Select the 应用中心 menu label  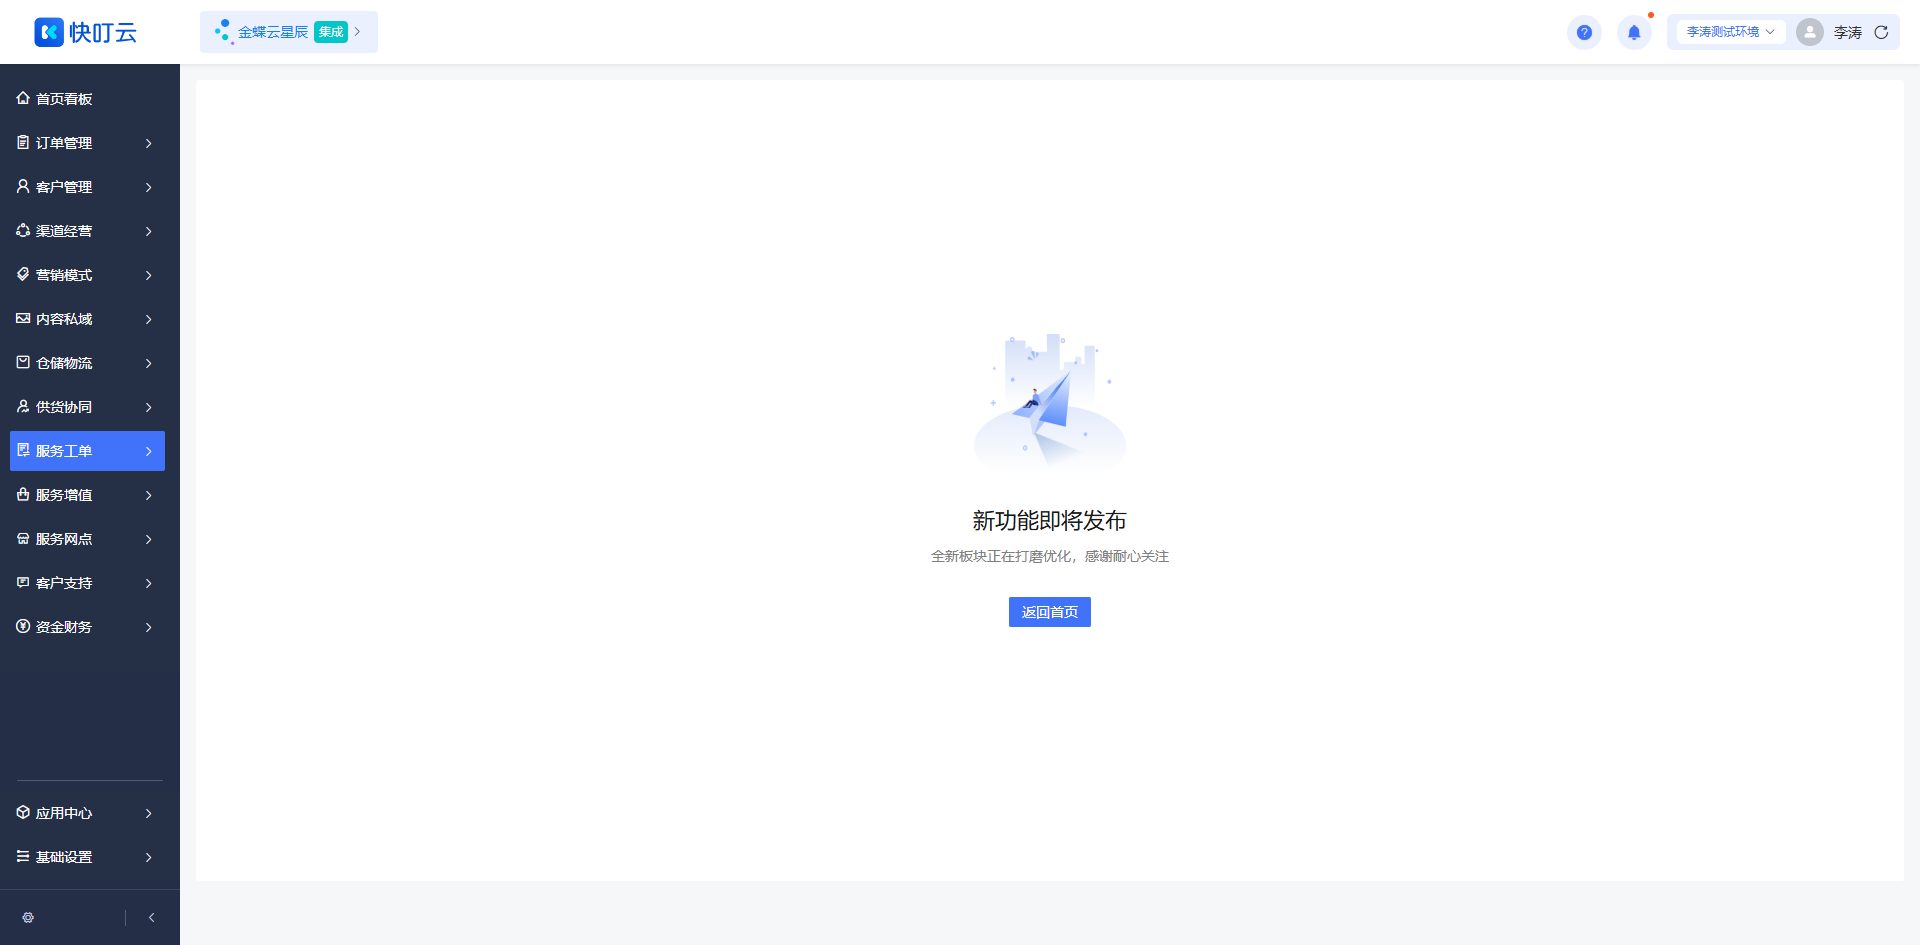64,813
